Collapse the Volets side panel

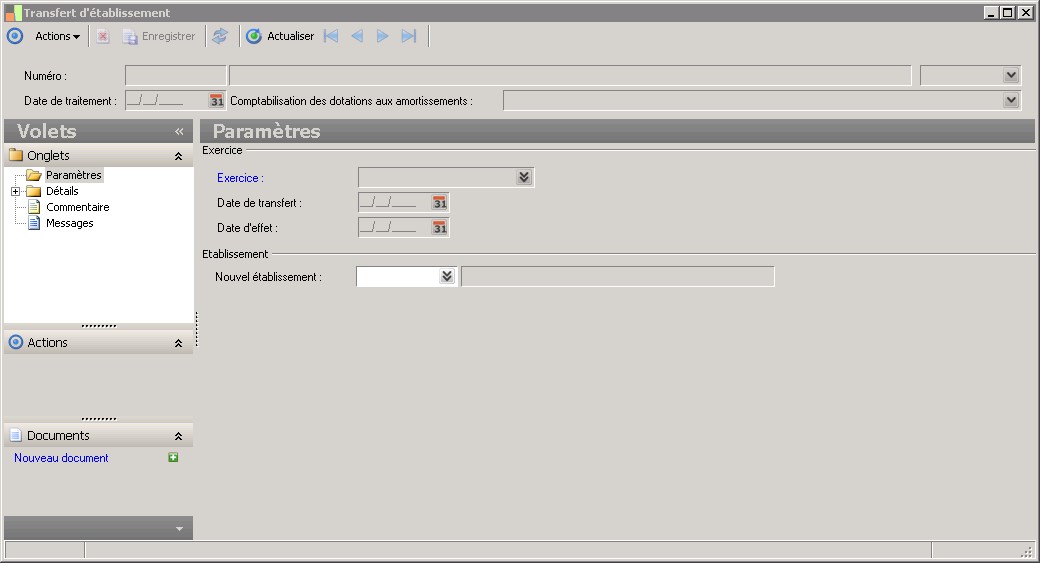coord(179,131)
